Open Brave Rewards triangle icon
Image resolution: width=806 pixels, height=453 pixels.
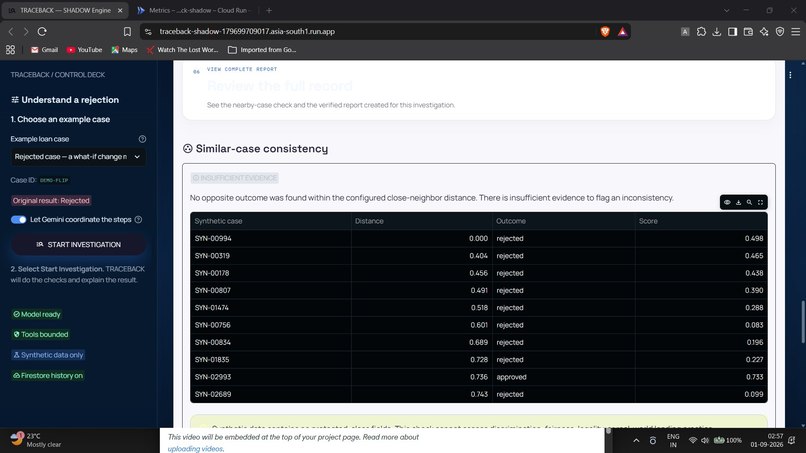pyautogui.click(x=622, y=31)
